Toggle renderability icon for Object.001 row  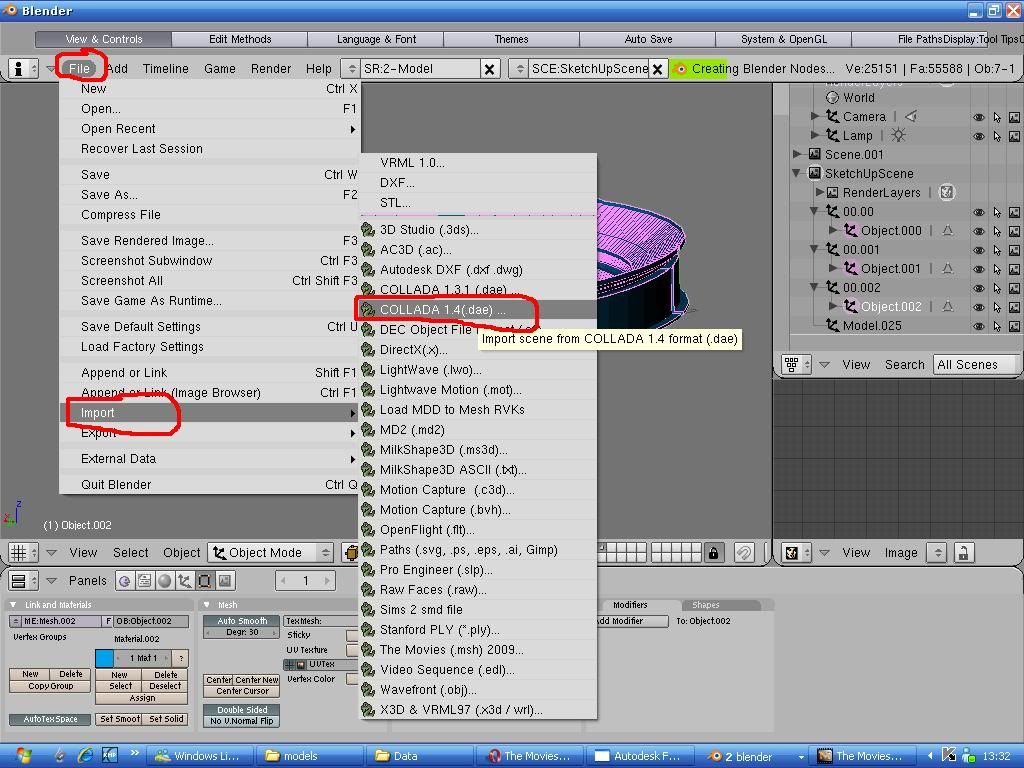click(1014, 268)
